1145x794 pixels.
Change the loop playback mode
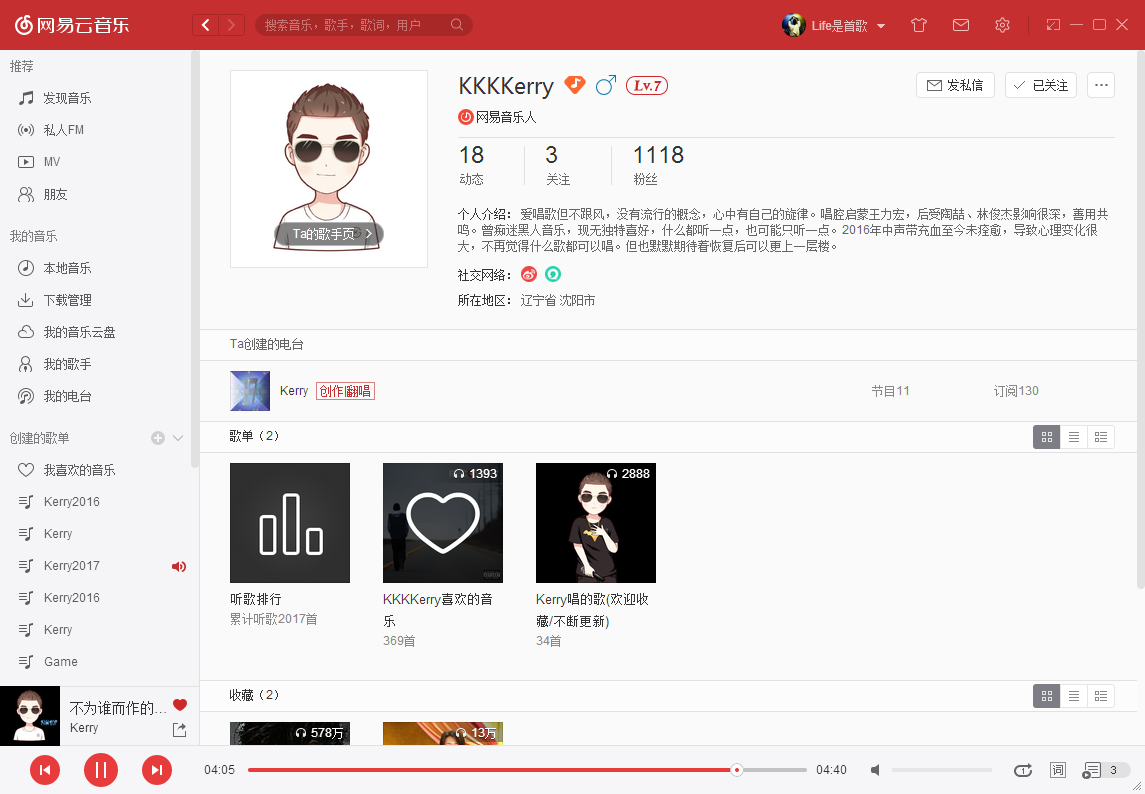tap(1023, 770)
